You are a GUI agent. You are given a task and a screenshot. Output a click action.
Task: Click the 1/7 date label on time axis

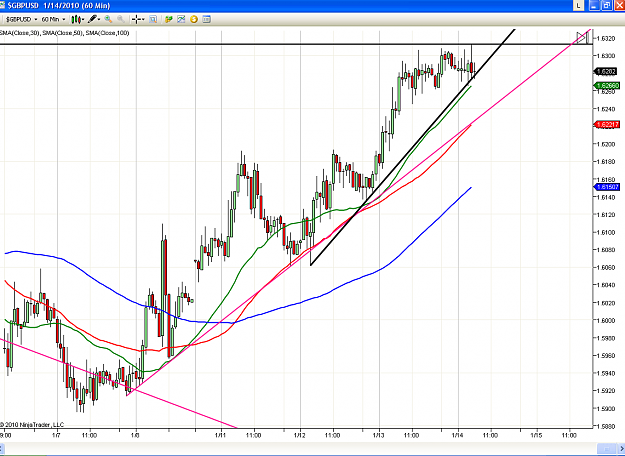point(56,436)
